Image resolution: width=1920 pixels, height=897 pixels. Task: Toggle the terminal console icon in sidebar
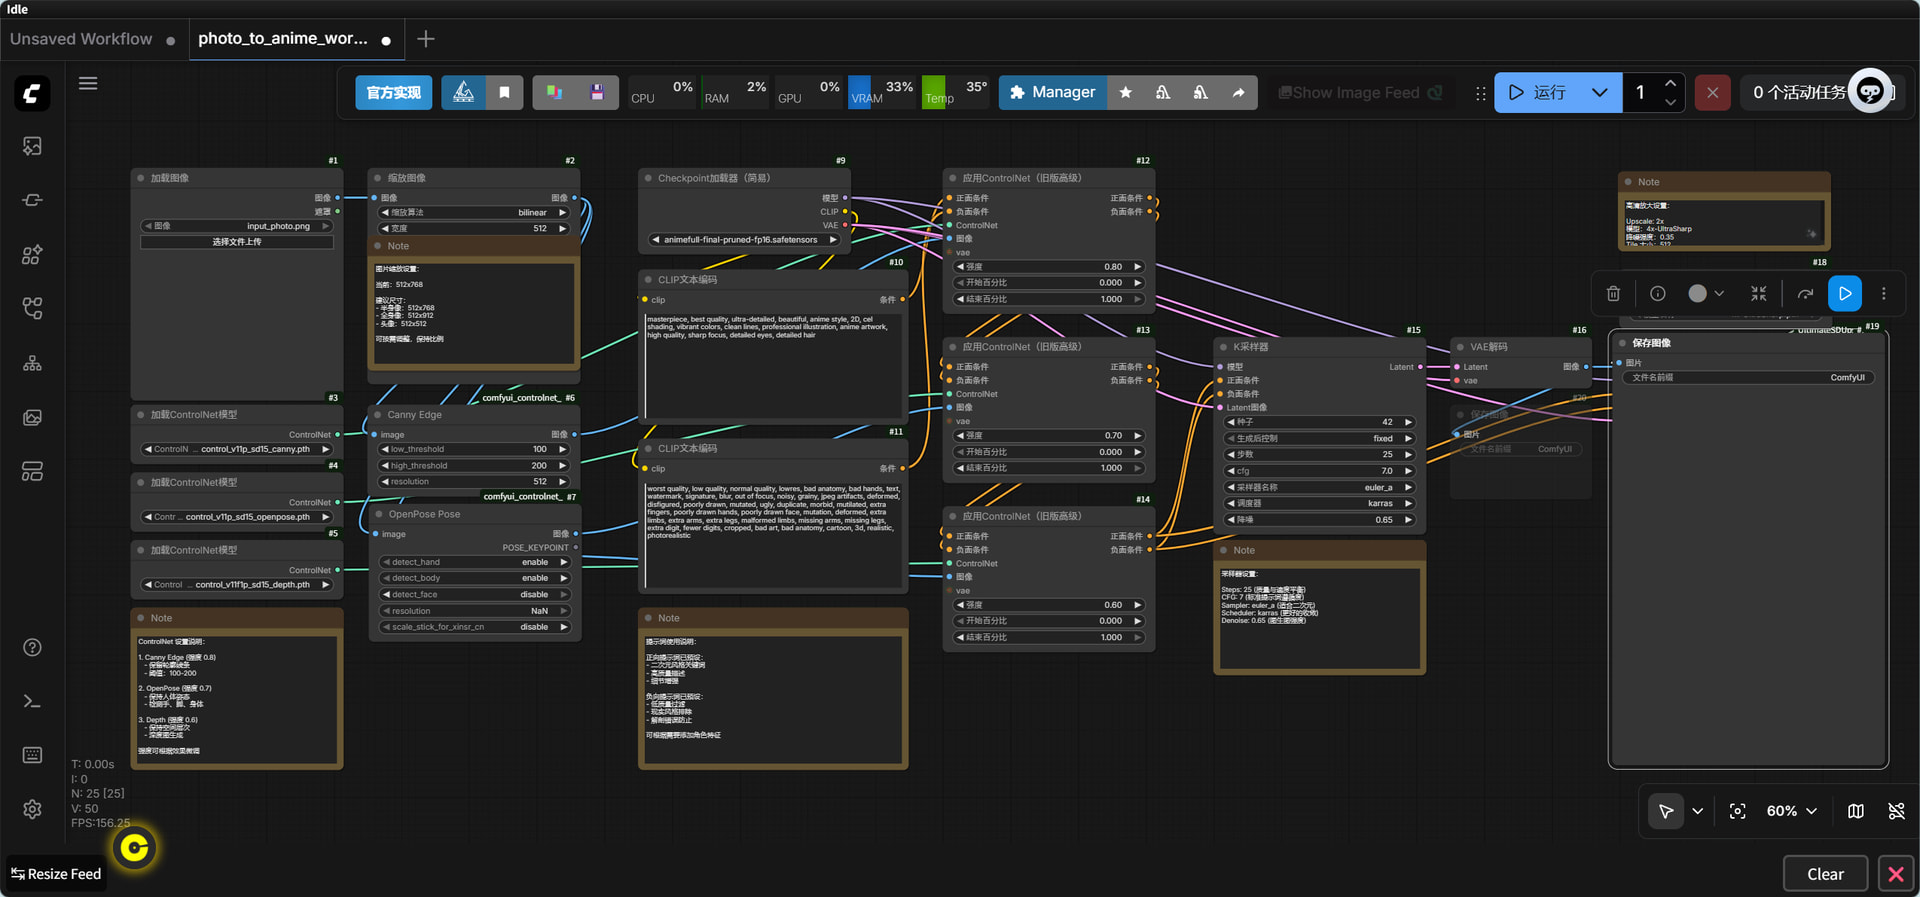pyautogui.click(x=32, y=701)
